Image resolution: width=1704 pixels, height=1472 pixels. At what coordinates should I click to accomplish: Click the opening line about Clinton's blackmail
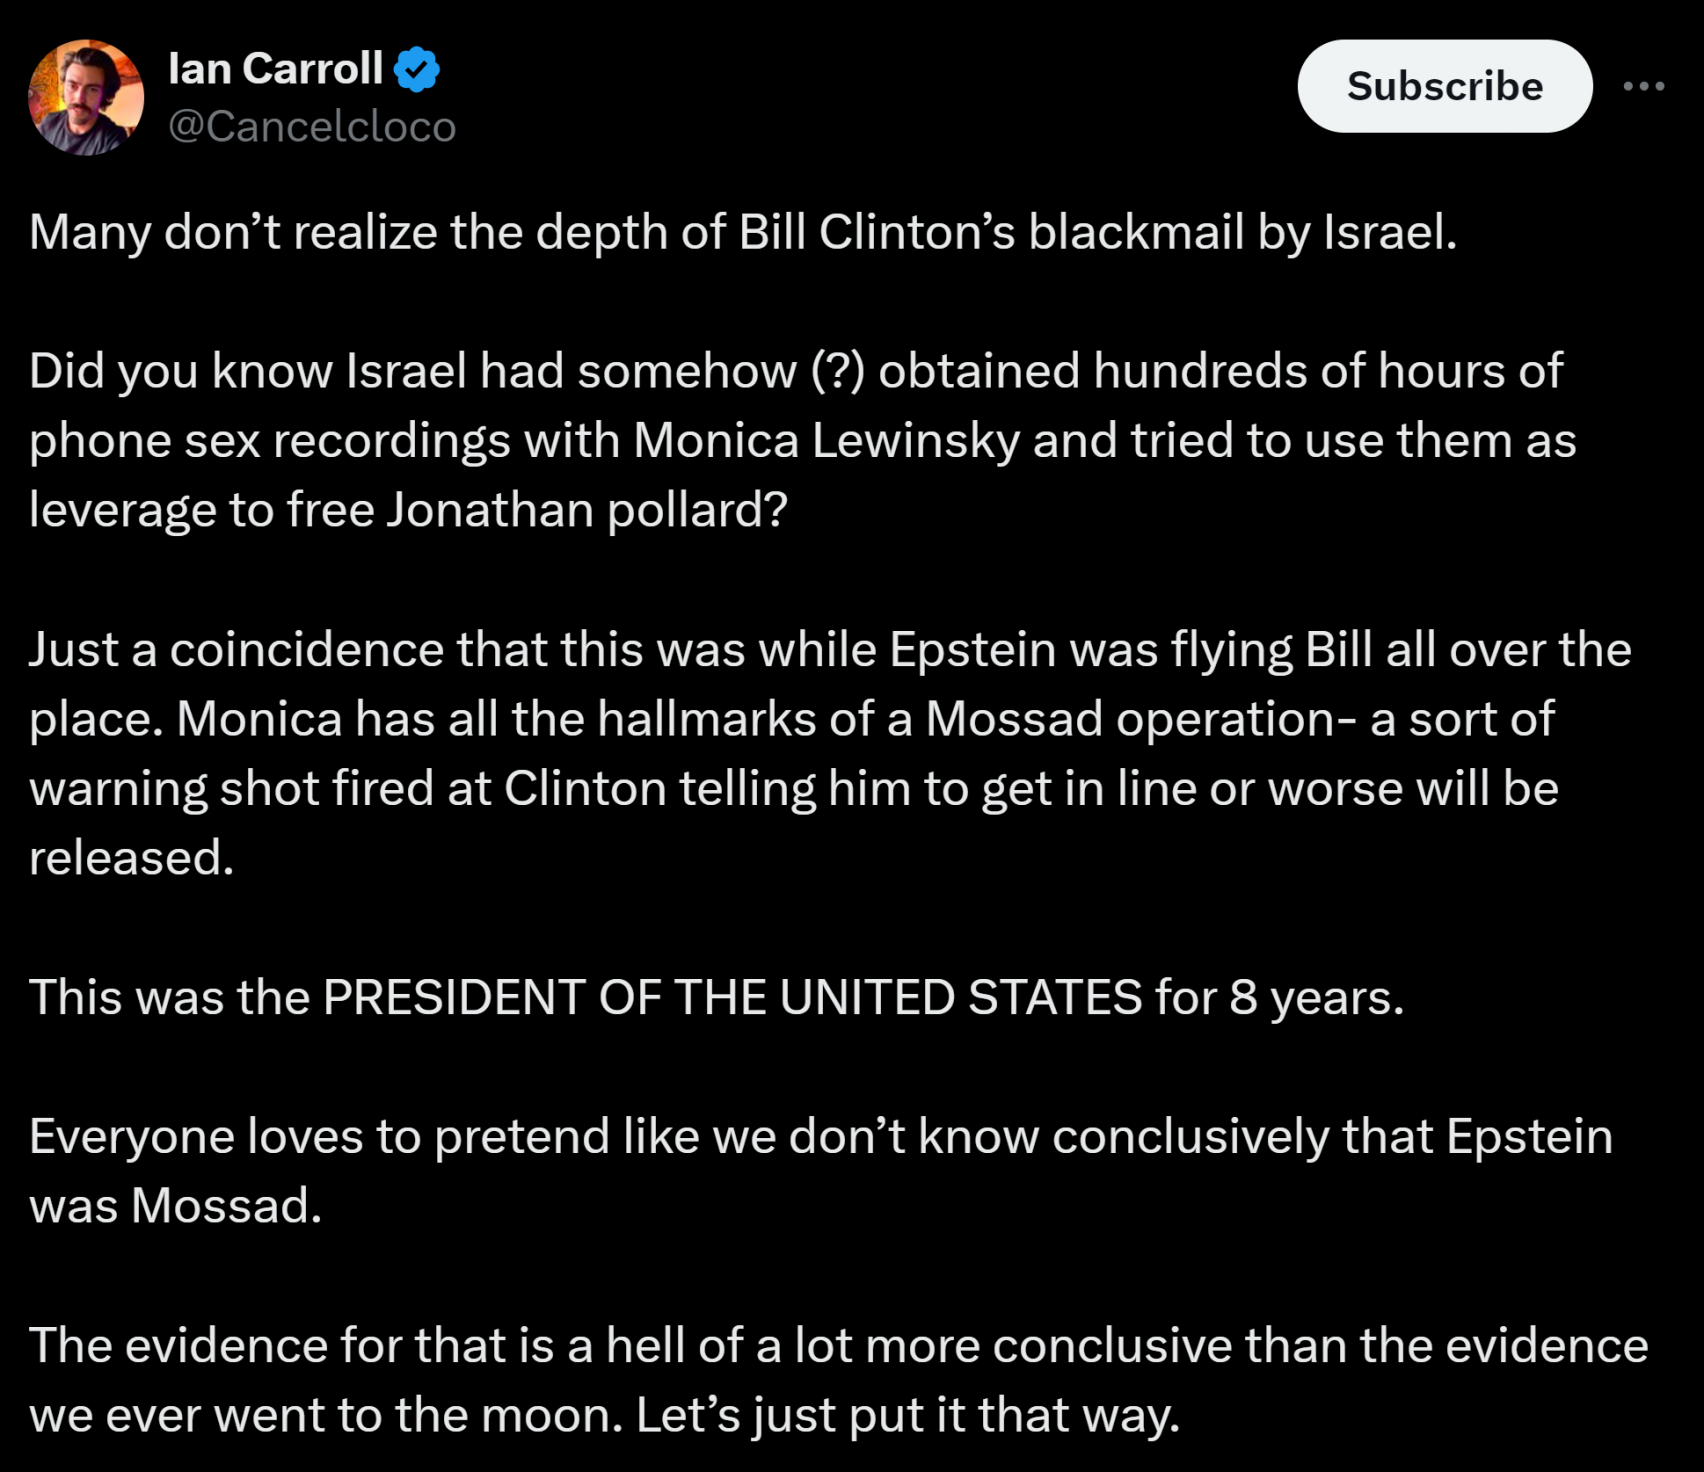coord(743,233)
